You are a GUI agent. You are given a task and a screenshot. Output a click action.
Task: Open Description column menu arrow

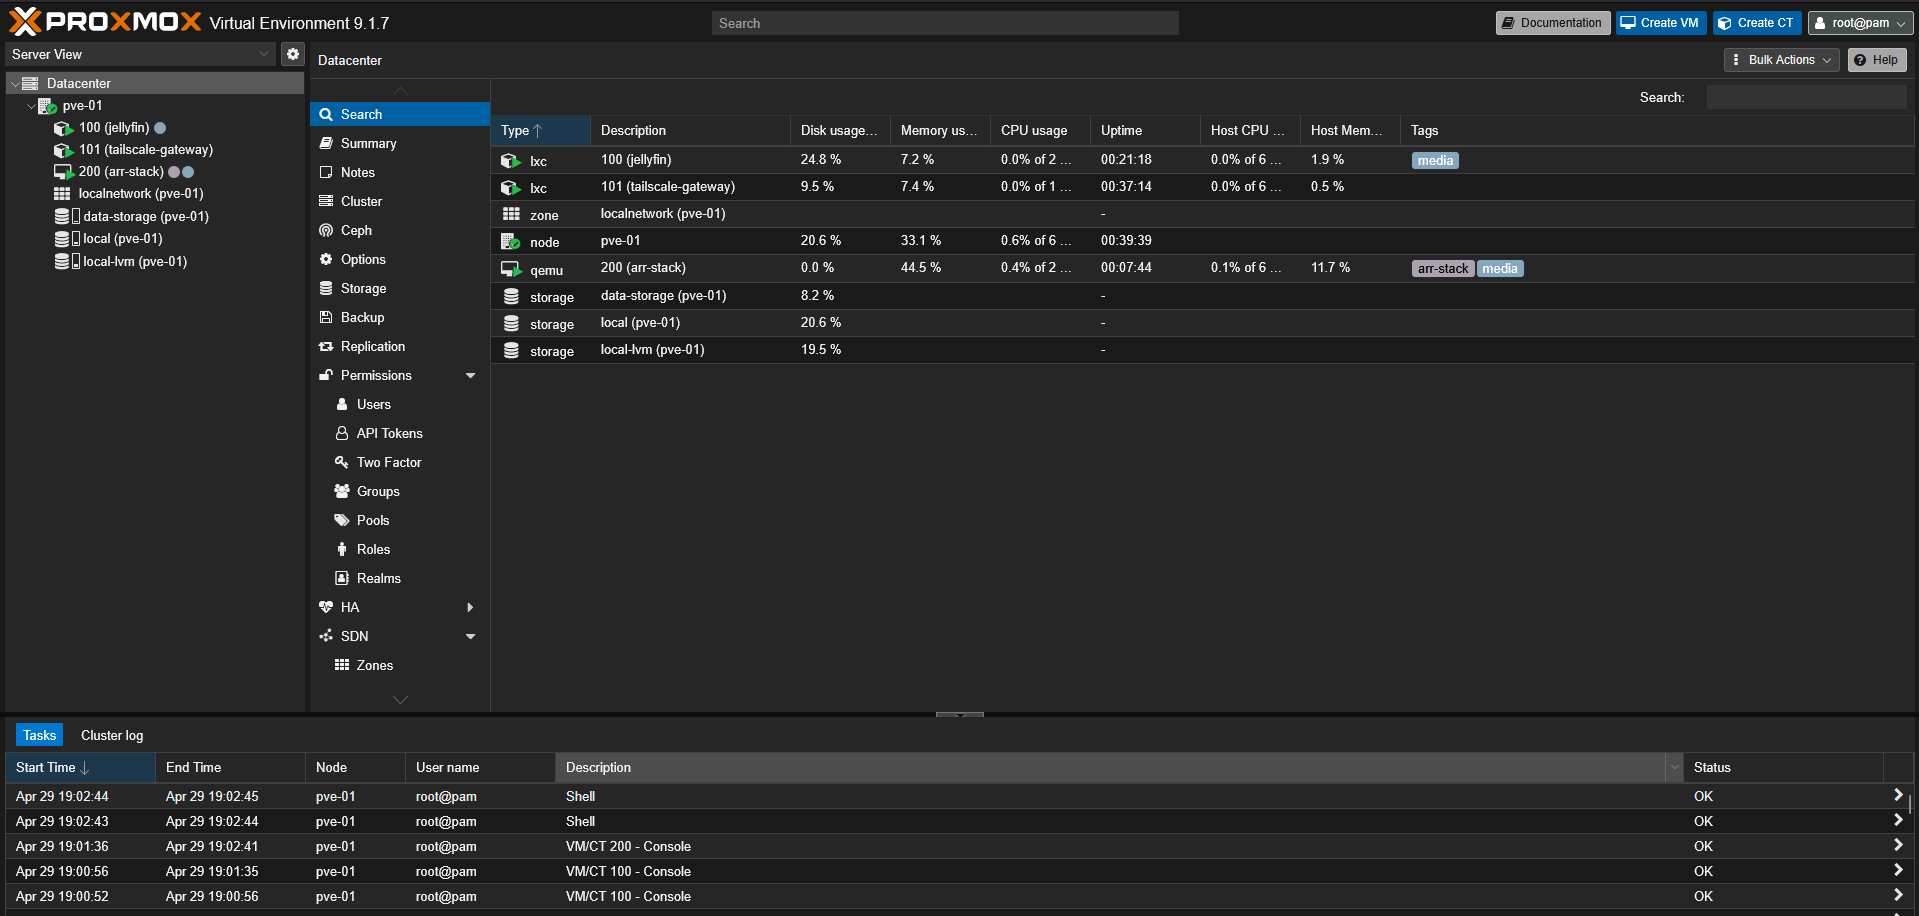point(1674,767)
